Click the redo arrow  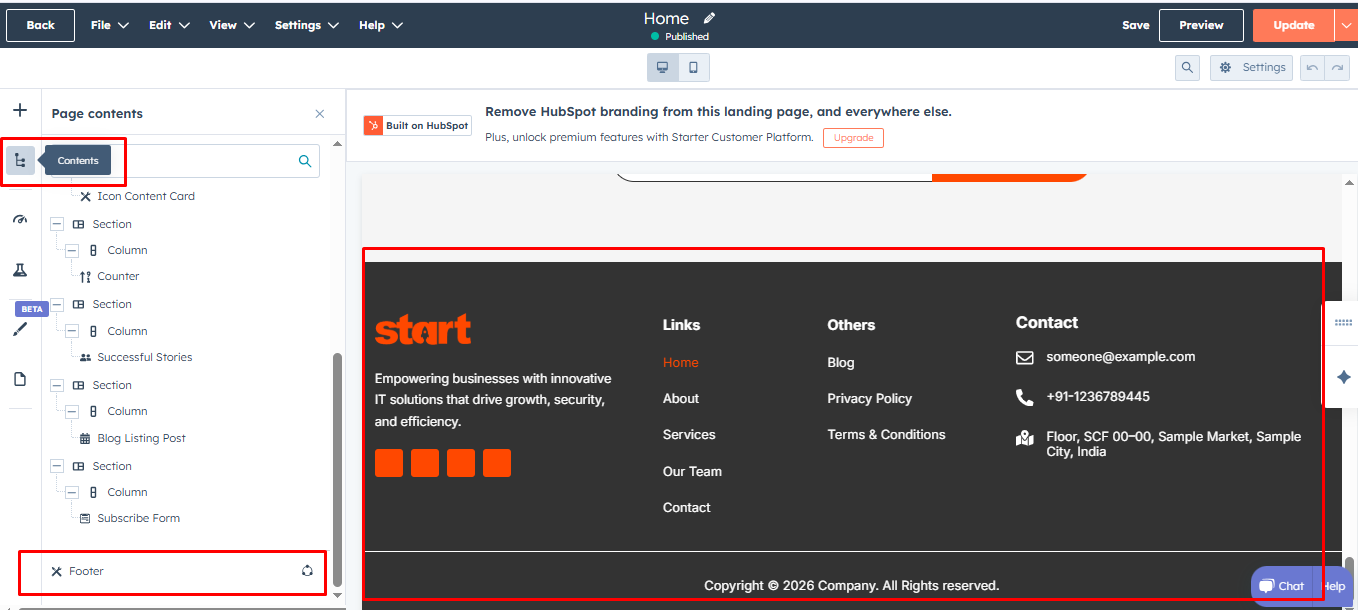[1337, 68]
